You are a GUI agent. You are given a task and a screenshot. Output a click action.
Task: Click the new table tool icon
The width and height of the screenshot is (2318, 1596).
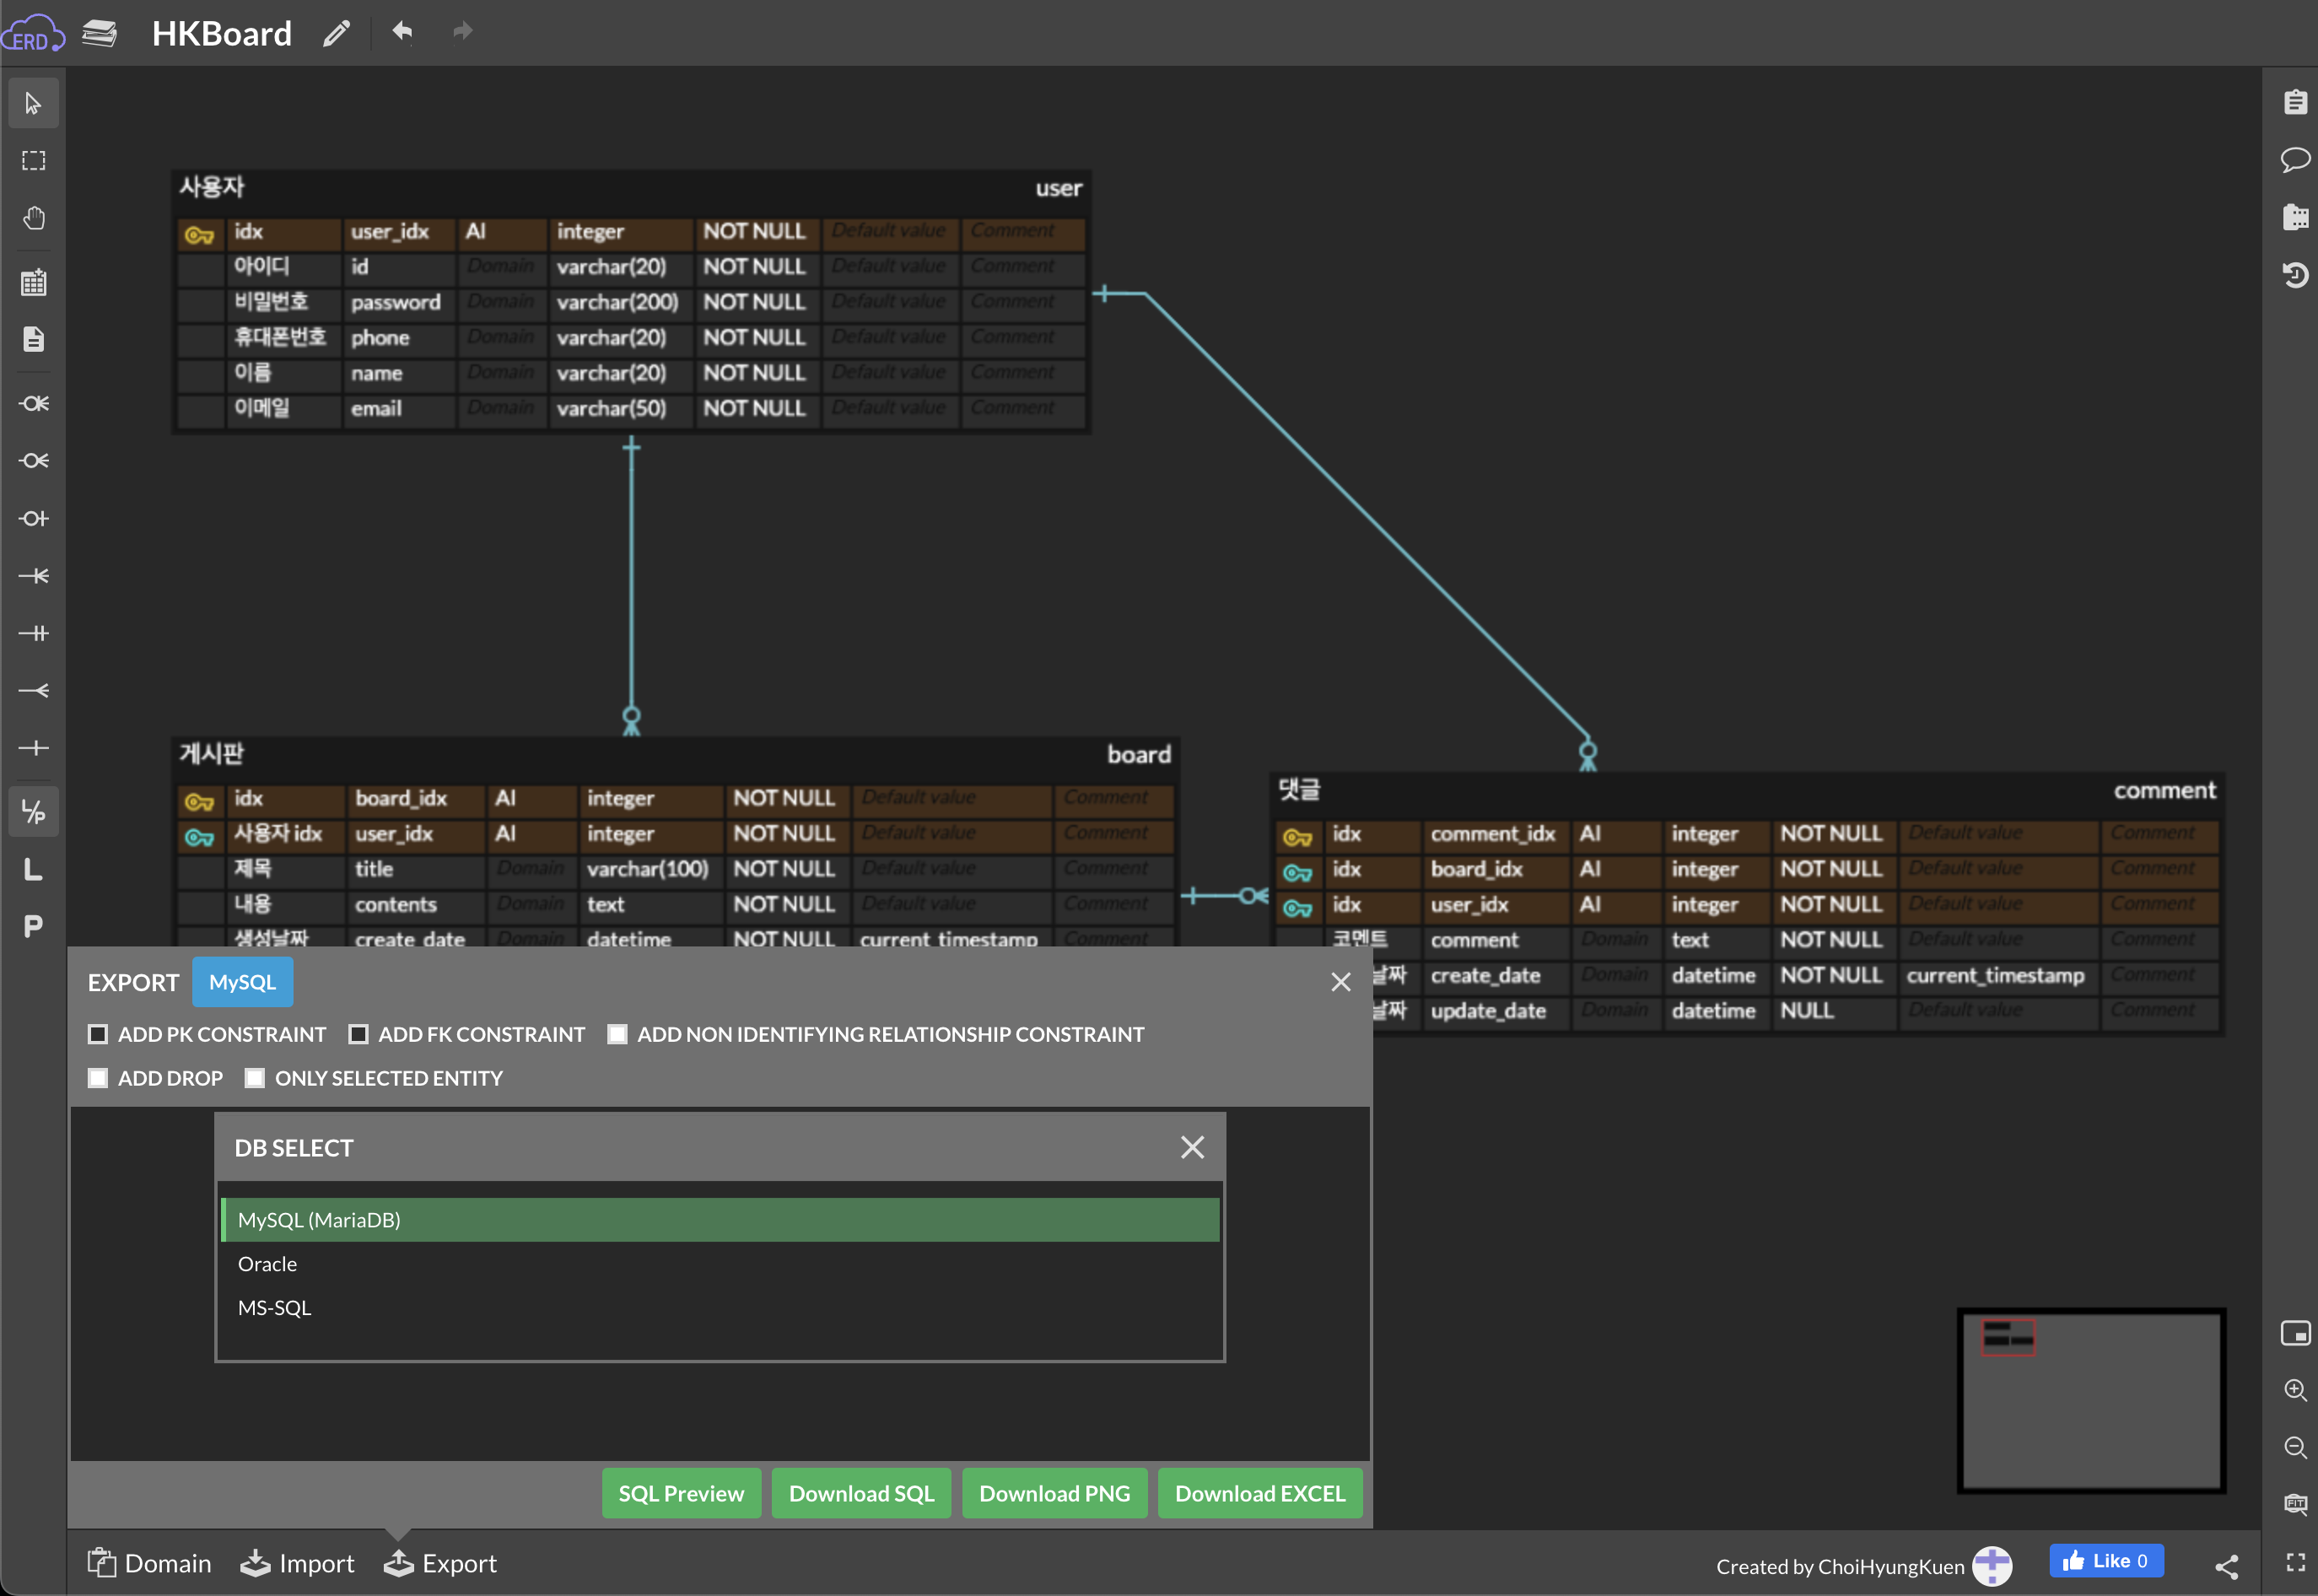34,283
